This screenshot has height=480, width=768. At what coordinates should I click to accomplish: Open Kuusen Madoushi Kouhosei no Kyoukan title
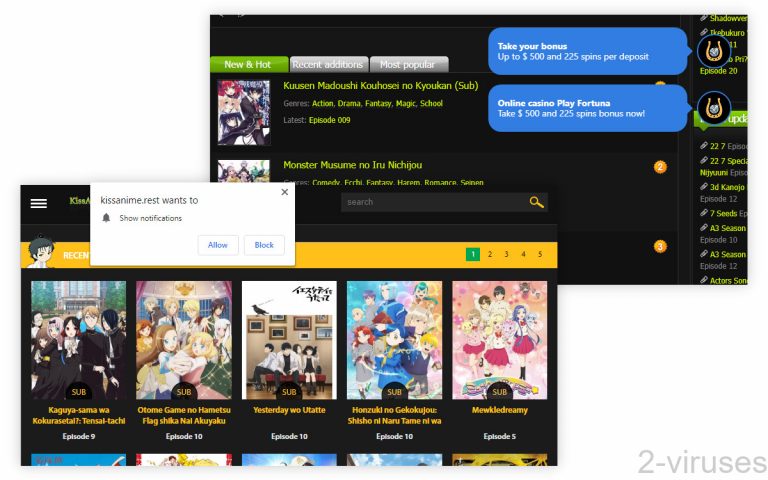click(x=381, y=86)
